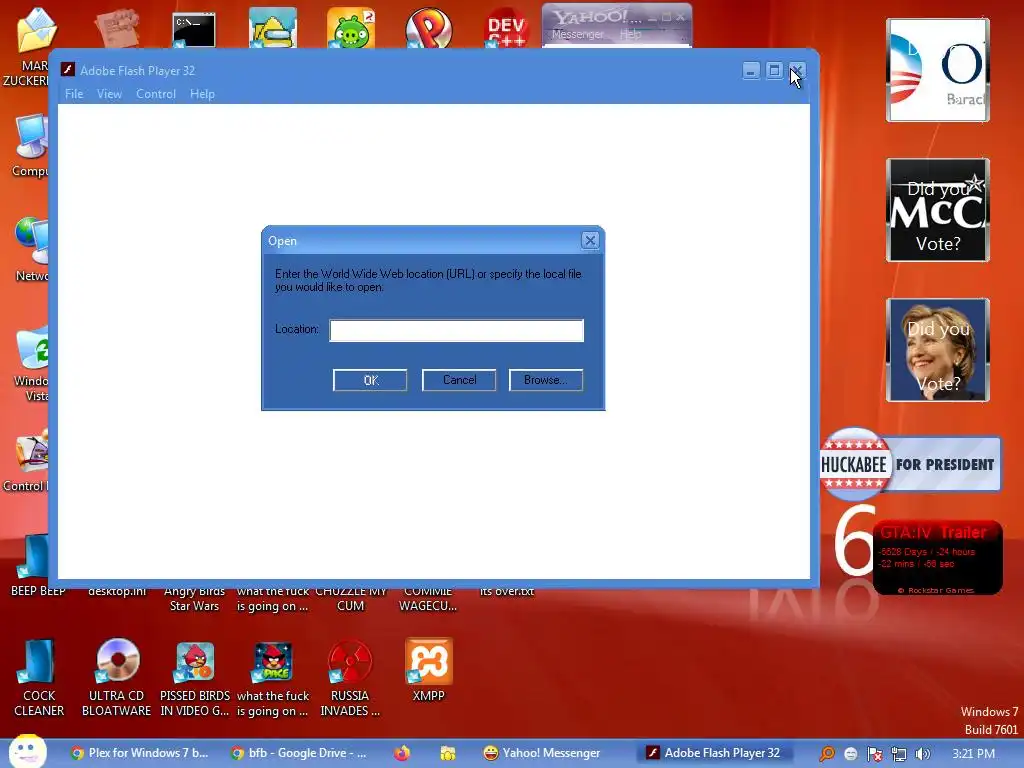Screen dimensions: 1024x768
Task: Click OK in the Open dialog
Action: point(370,380)
